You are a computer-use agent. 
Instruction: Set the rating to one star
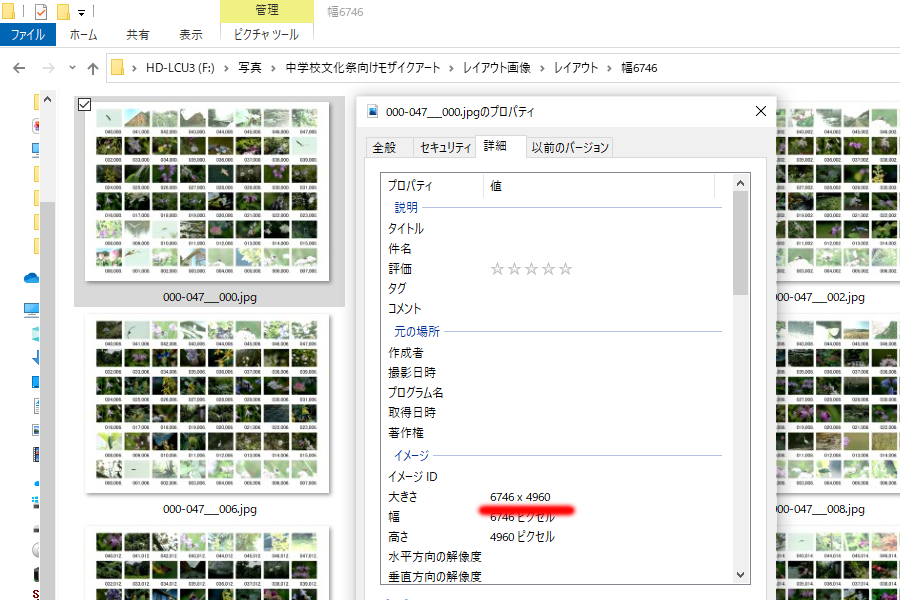point(497,269)
